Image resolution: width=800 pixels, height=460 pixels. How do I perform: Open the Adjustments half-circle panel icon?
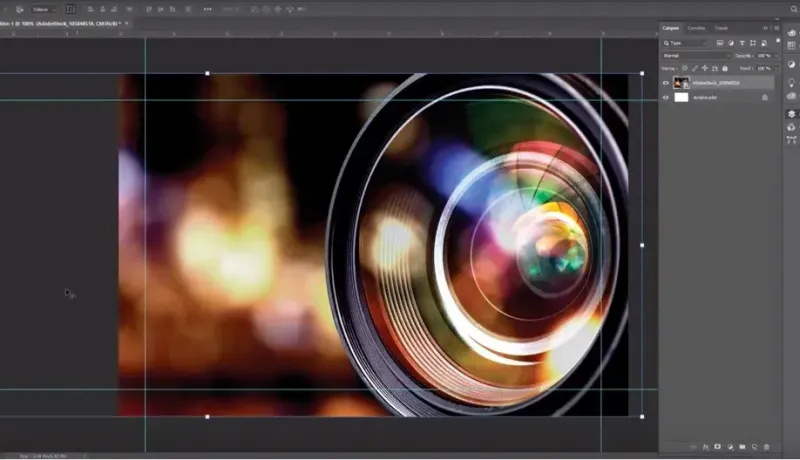point(791,64)
